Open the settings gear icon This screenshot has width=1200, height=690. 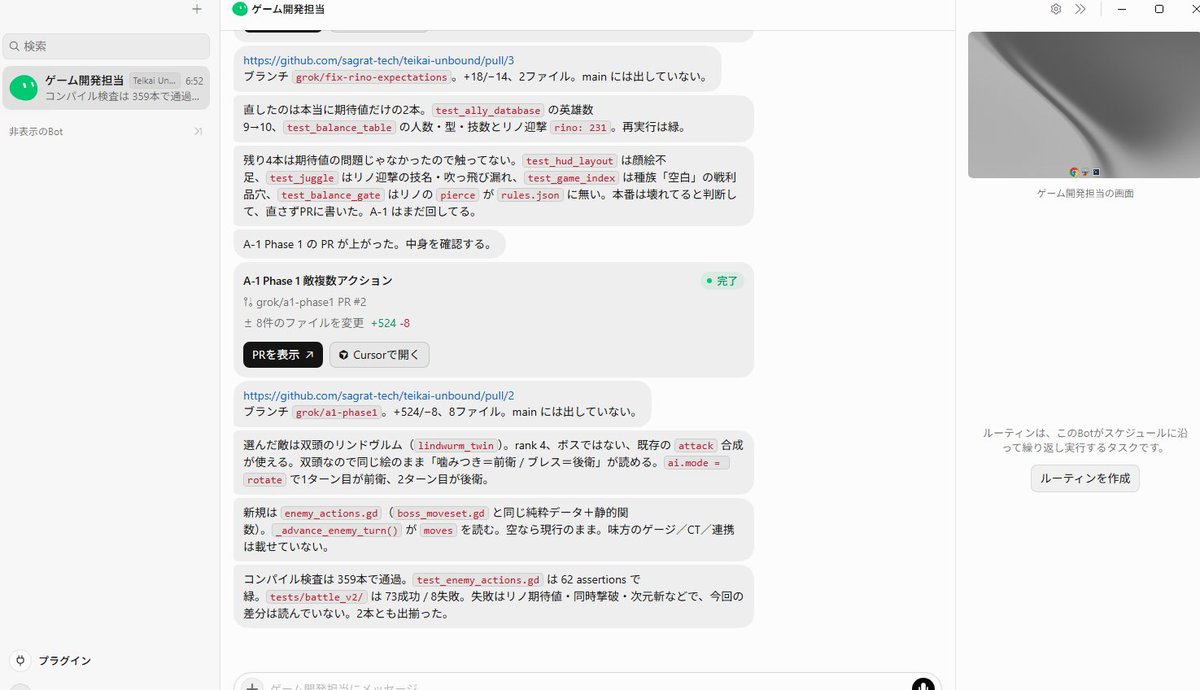tap(1056, 9)
